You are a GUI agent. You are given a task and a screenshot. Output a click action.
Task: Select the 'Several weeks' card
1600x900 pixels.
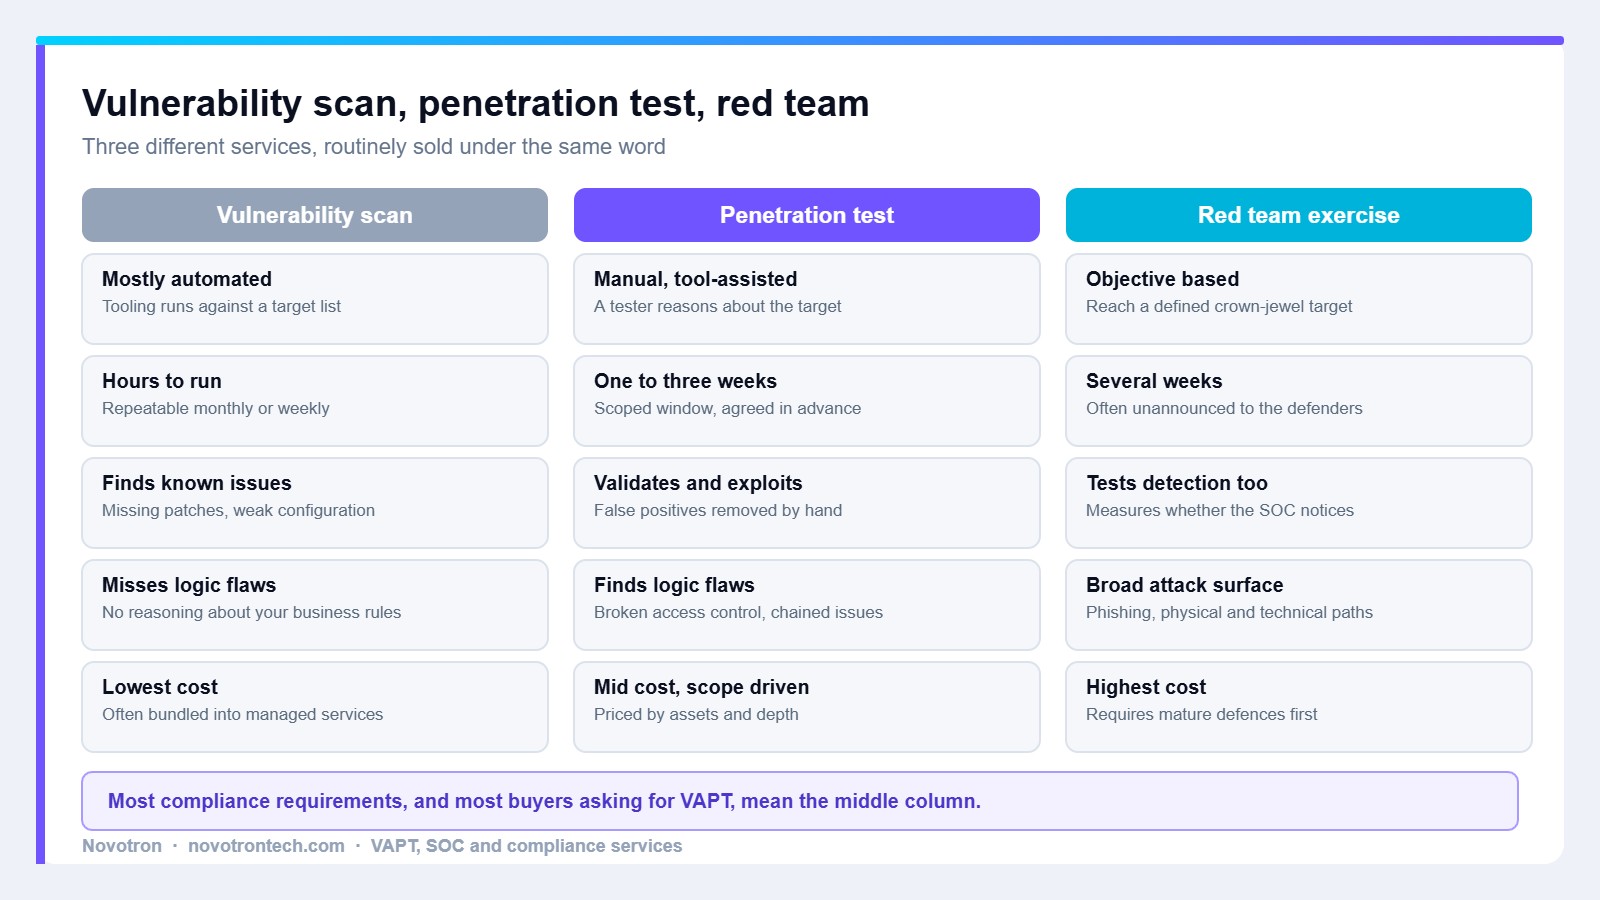[x=1299, y=401]
